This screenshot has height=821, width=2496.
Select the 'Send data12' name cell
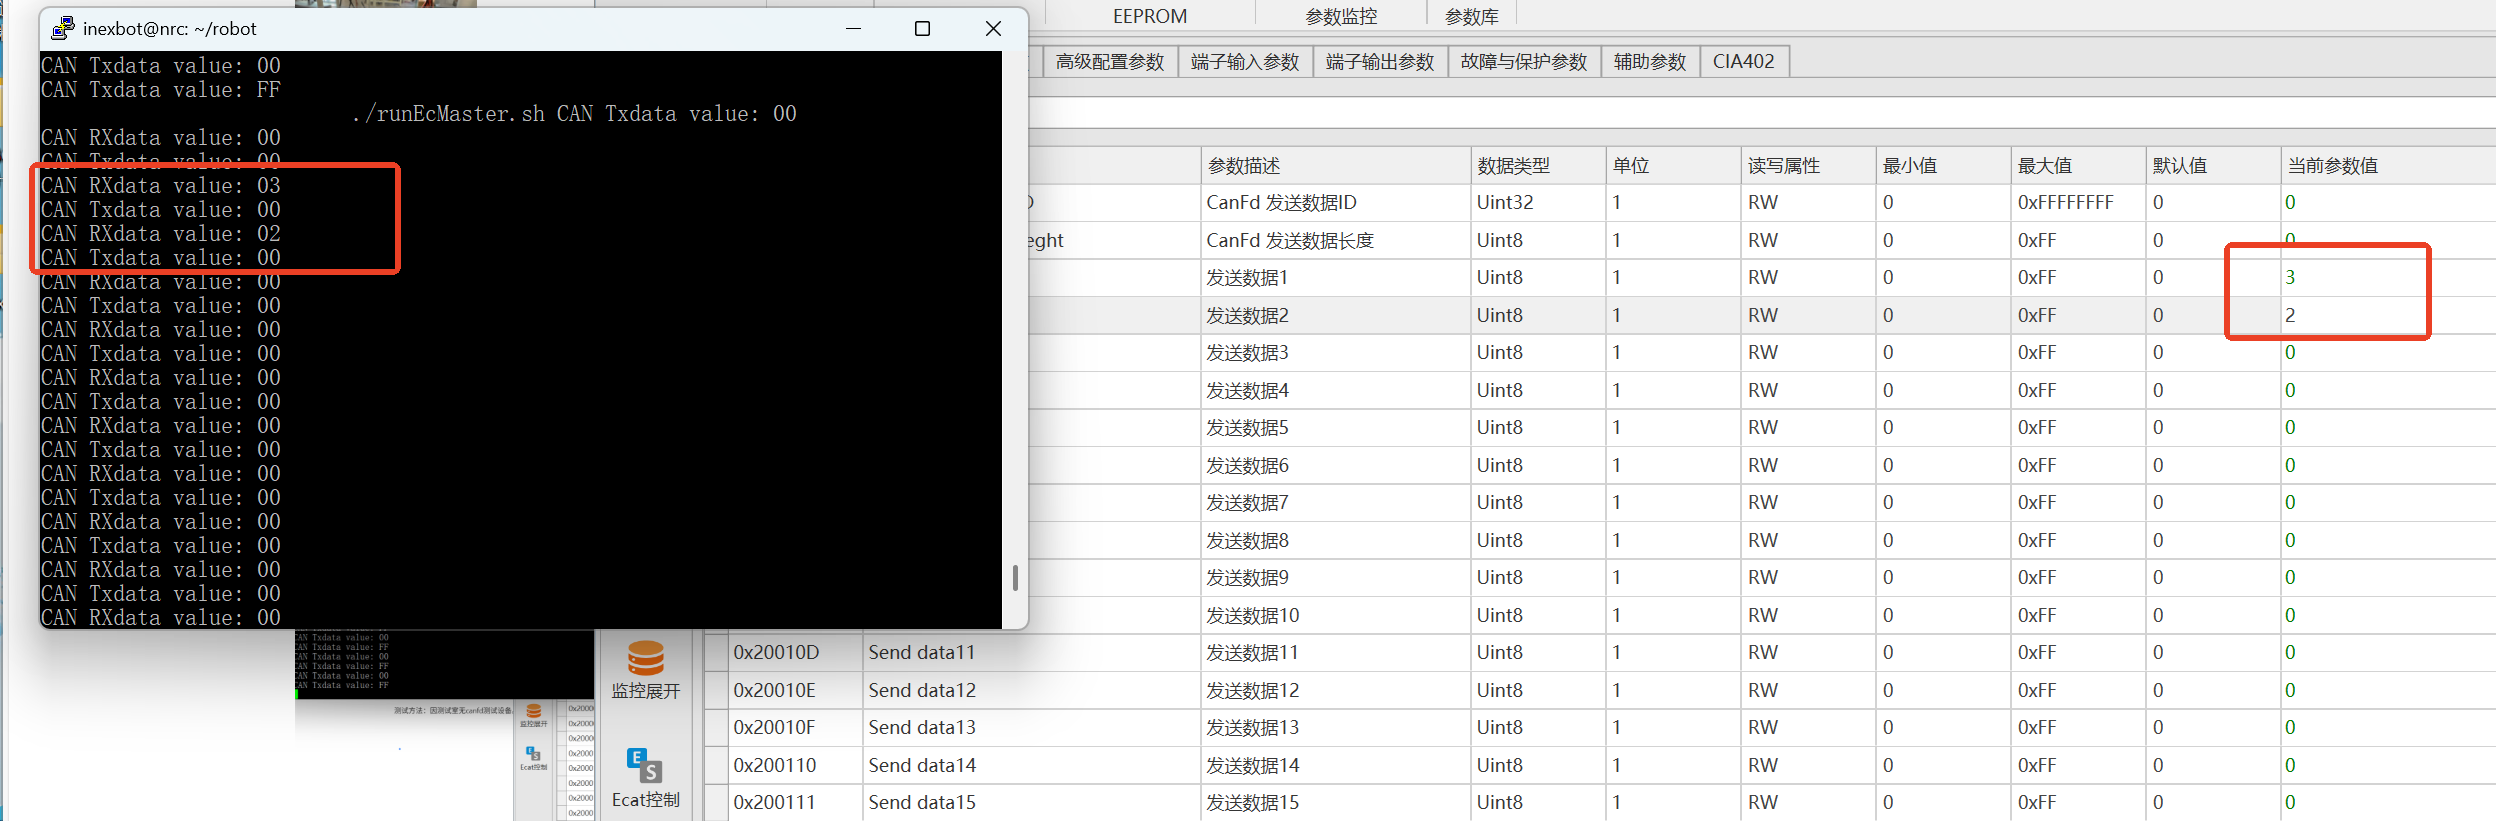pyautogui.click(x=1032, y=690)
